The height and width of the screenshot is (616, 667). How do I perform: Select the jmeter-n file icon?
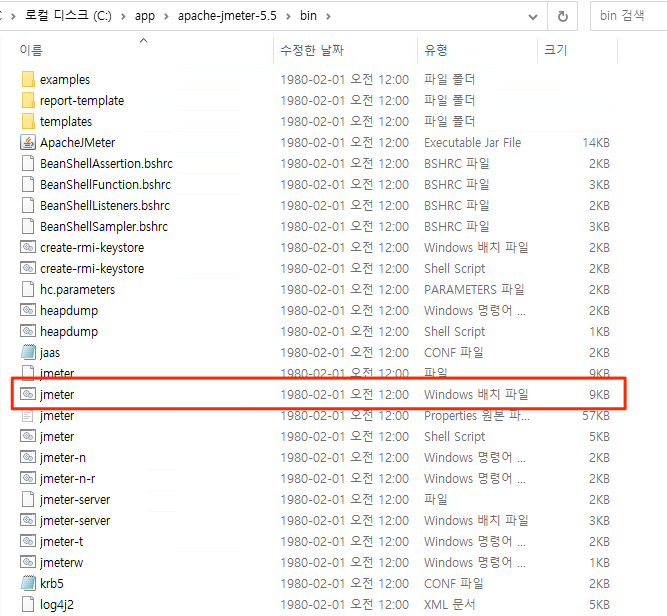[x=28, y=457]
